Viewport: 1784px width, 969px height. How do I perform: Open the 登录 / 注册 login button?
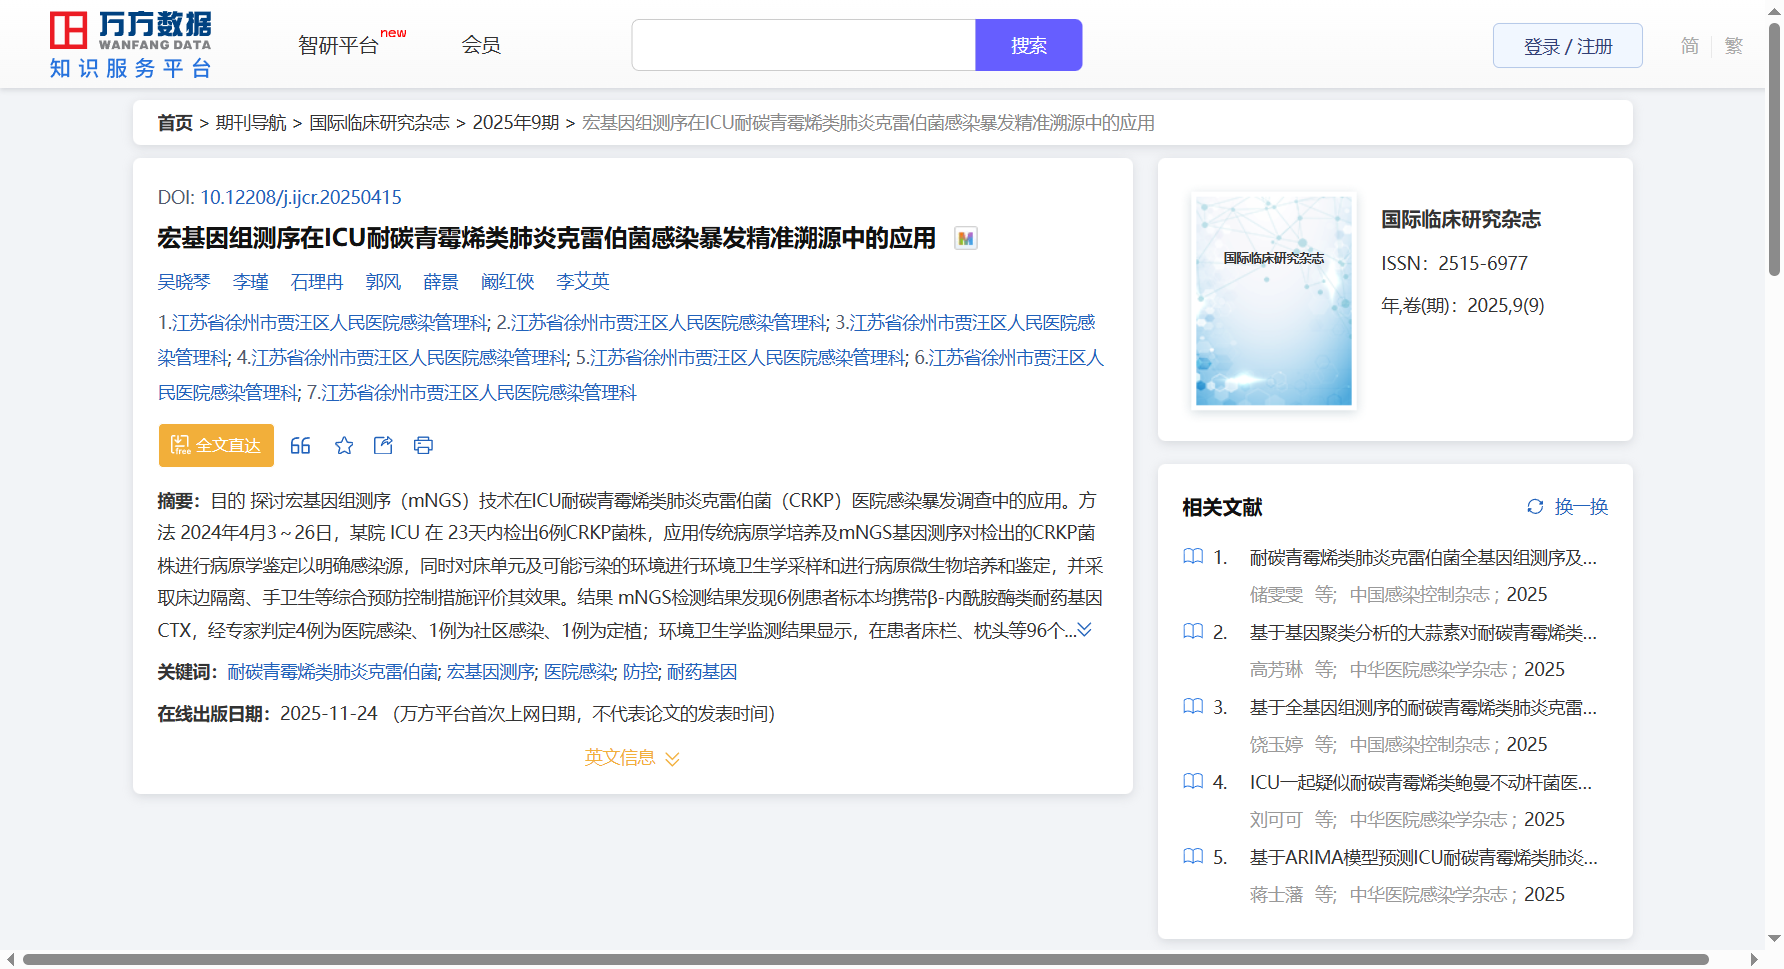point(1567,46)
